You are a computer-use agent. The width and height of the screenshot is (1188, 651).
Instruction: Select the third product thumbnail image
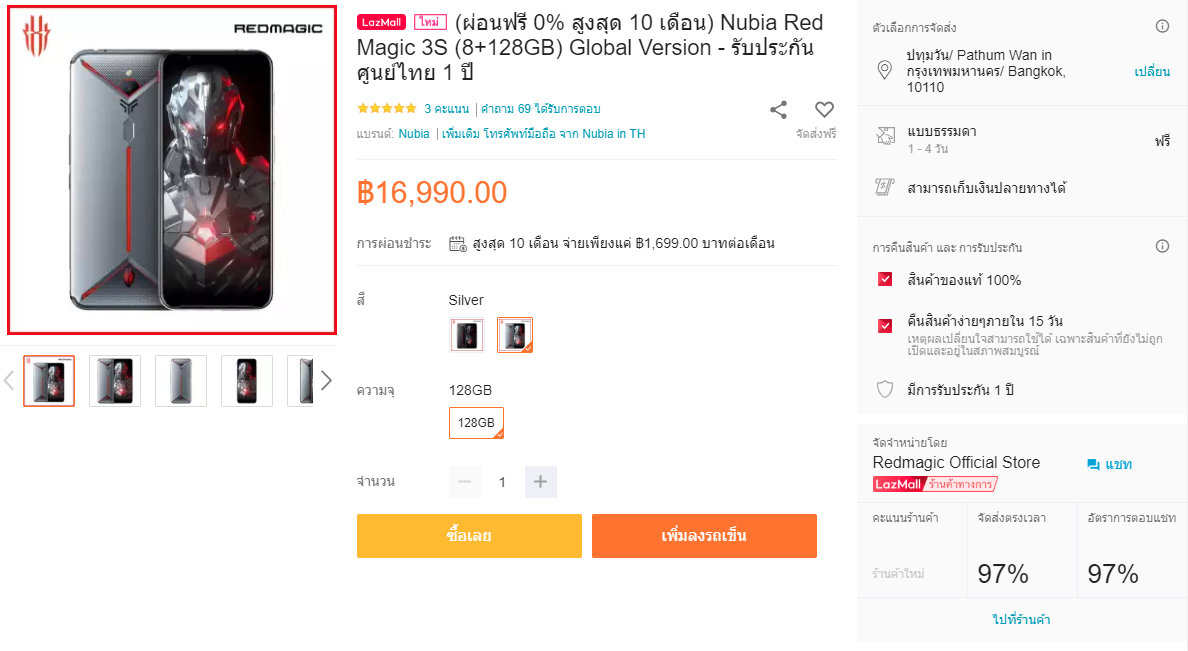click(x=181, y=381)
